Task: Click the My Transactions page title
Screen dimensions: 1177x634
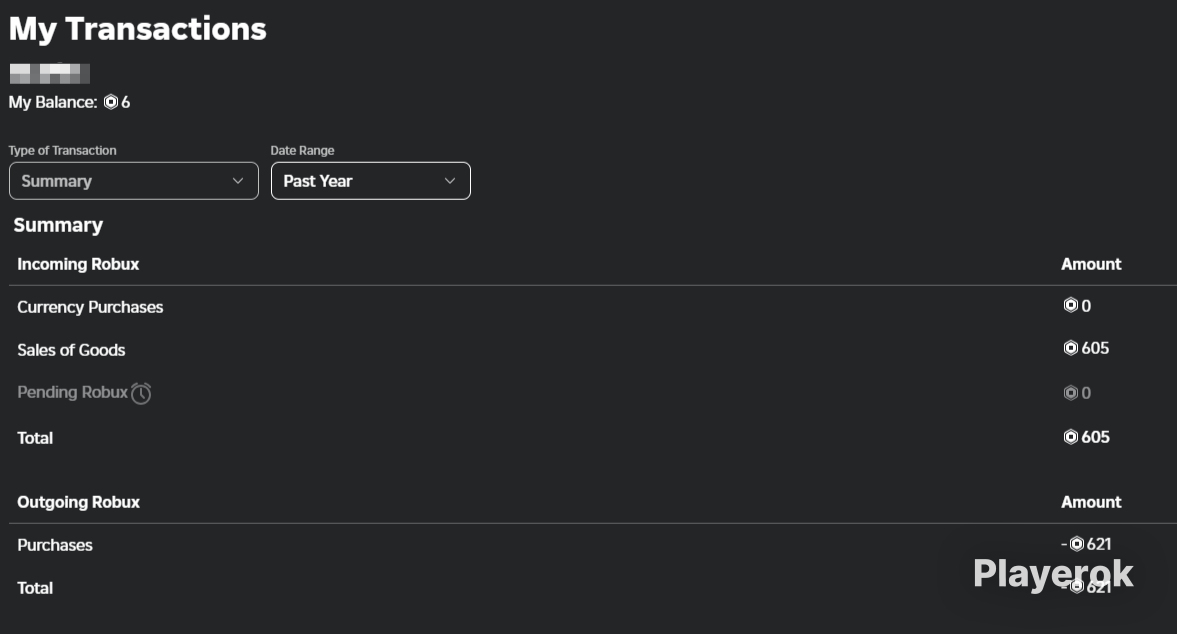Action: [x=137, y=29]
